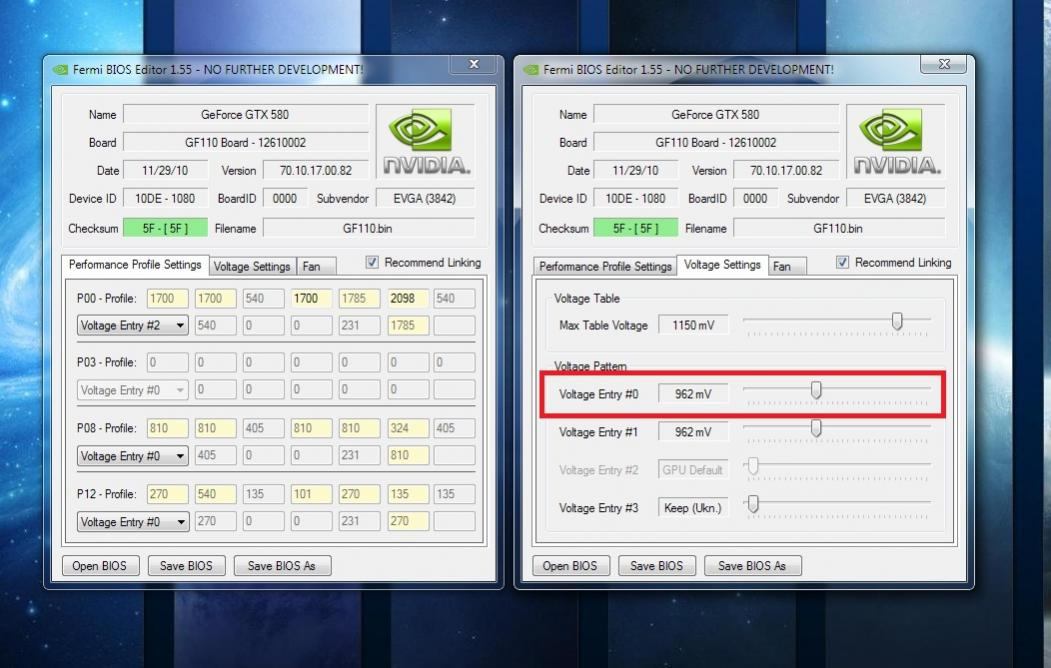Viewport: 1051px width, 668px height.
Task: Click the Voltage Entry #0 962 mV field
Action: [693, 394]
